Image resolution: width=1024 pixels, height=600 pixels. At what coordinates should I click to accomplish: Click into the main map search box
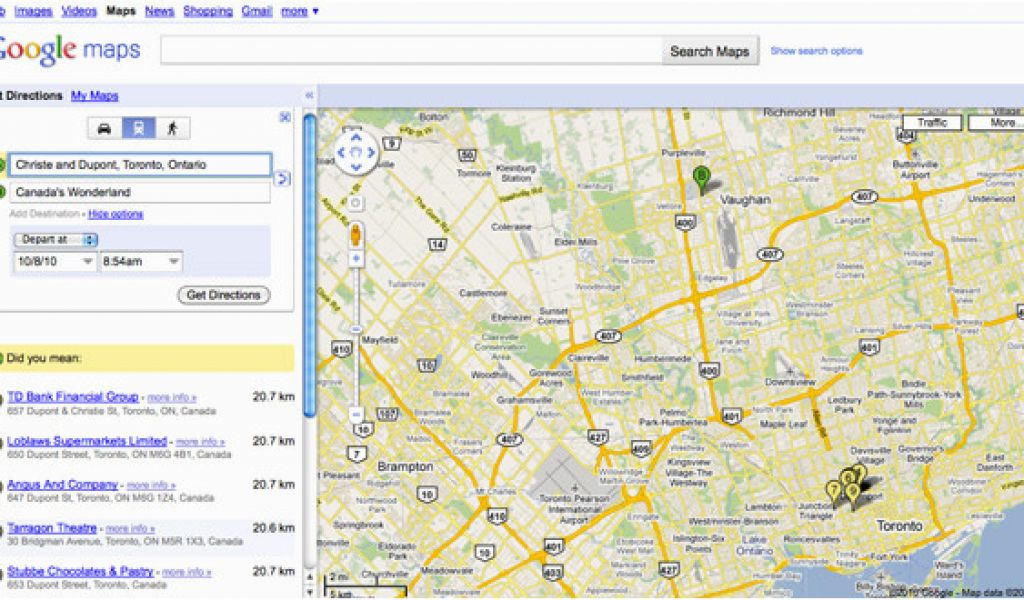411,51
